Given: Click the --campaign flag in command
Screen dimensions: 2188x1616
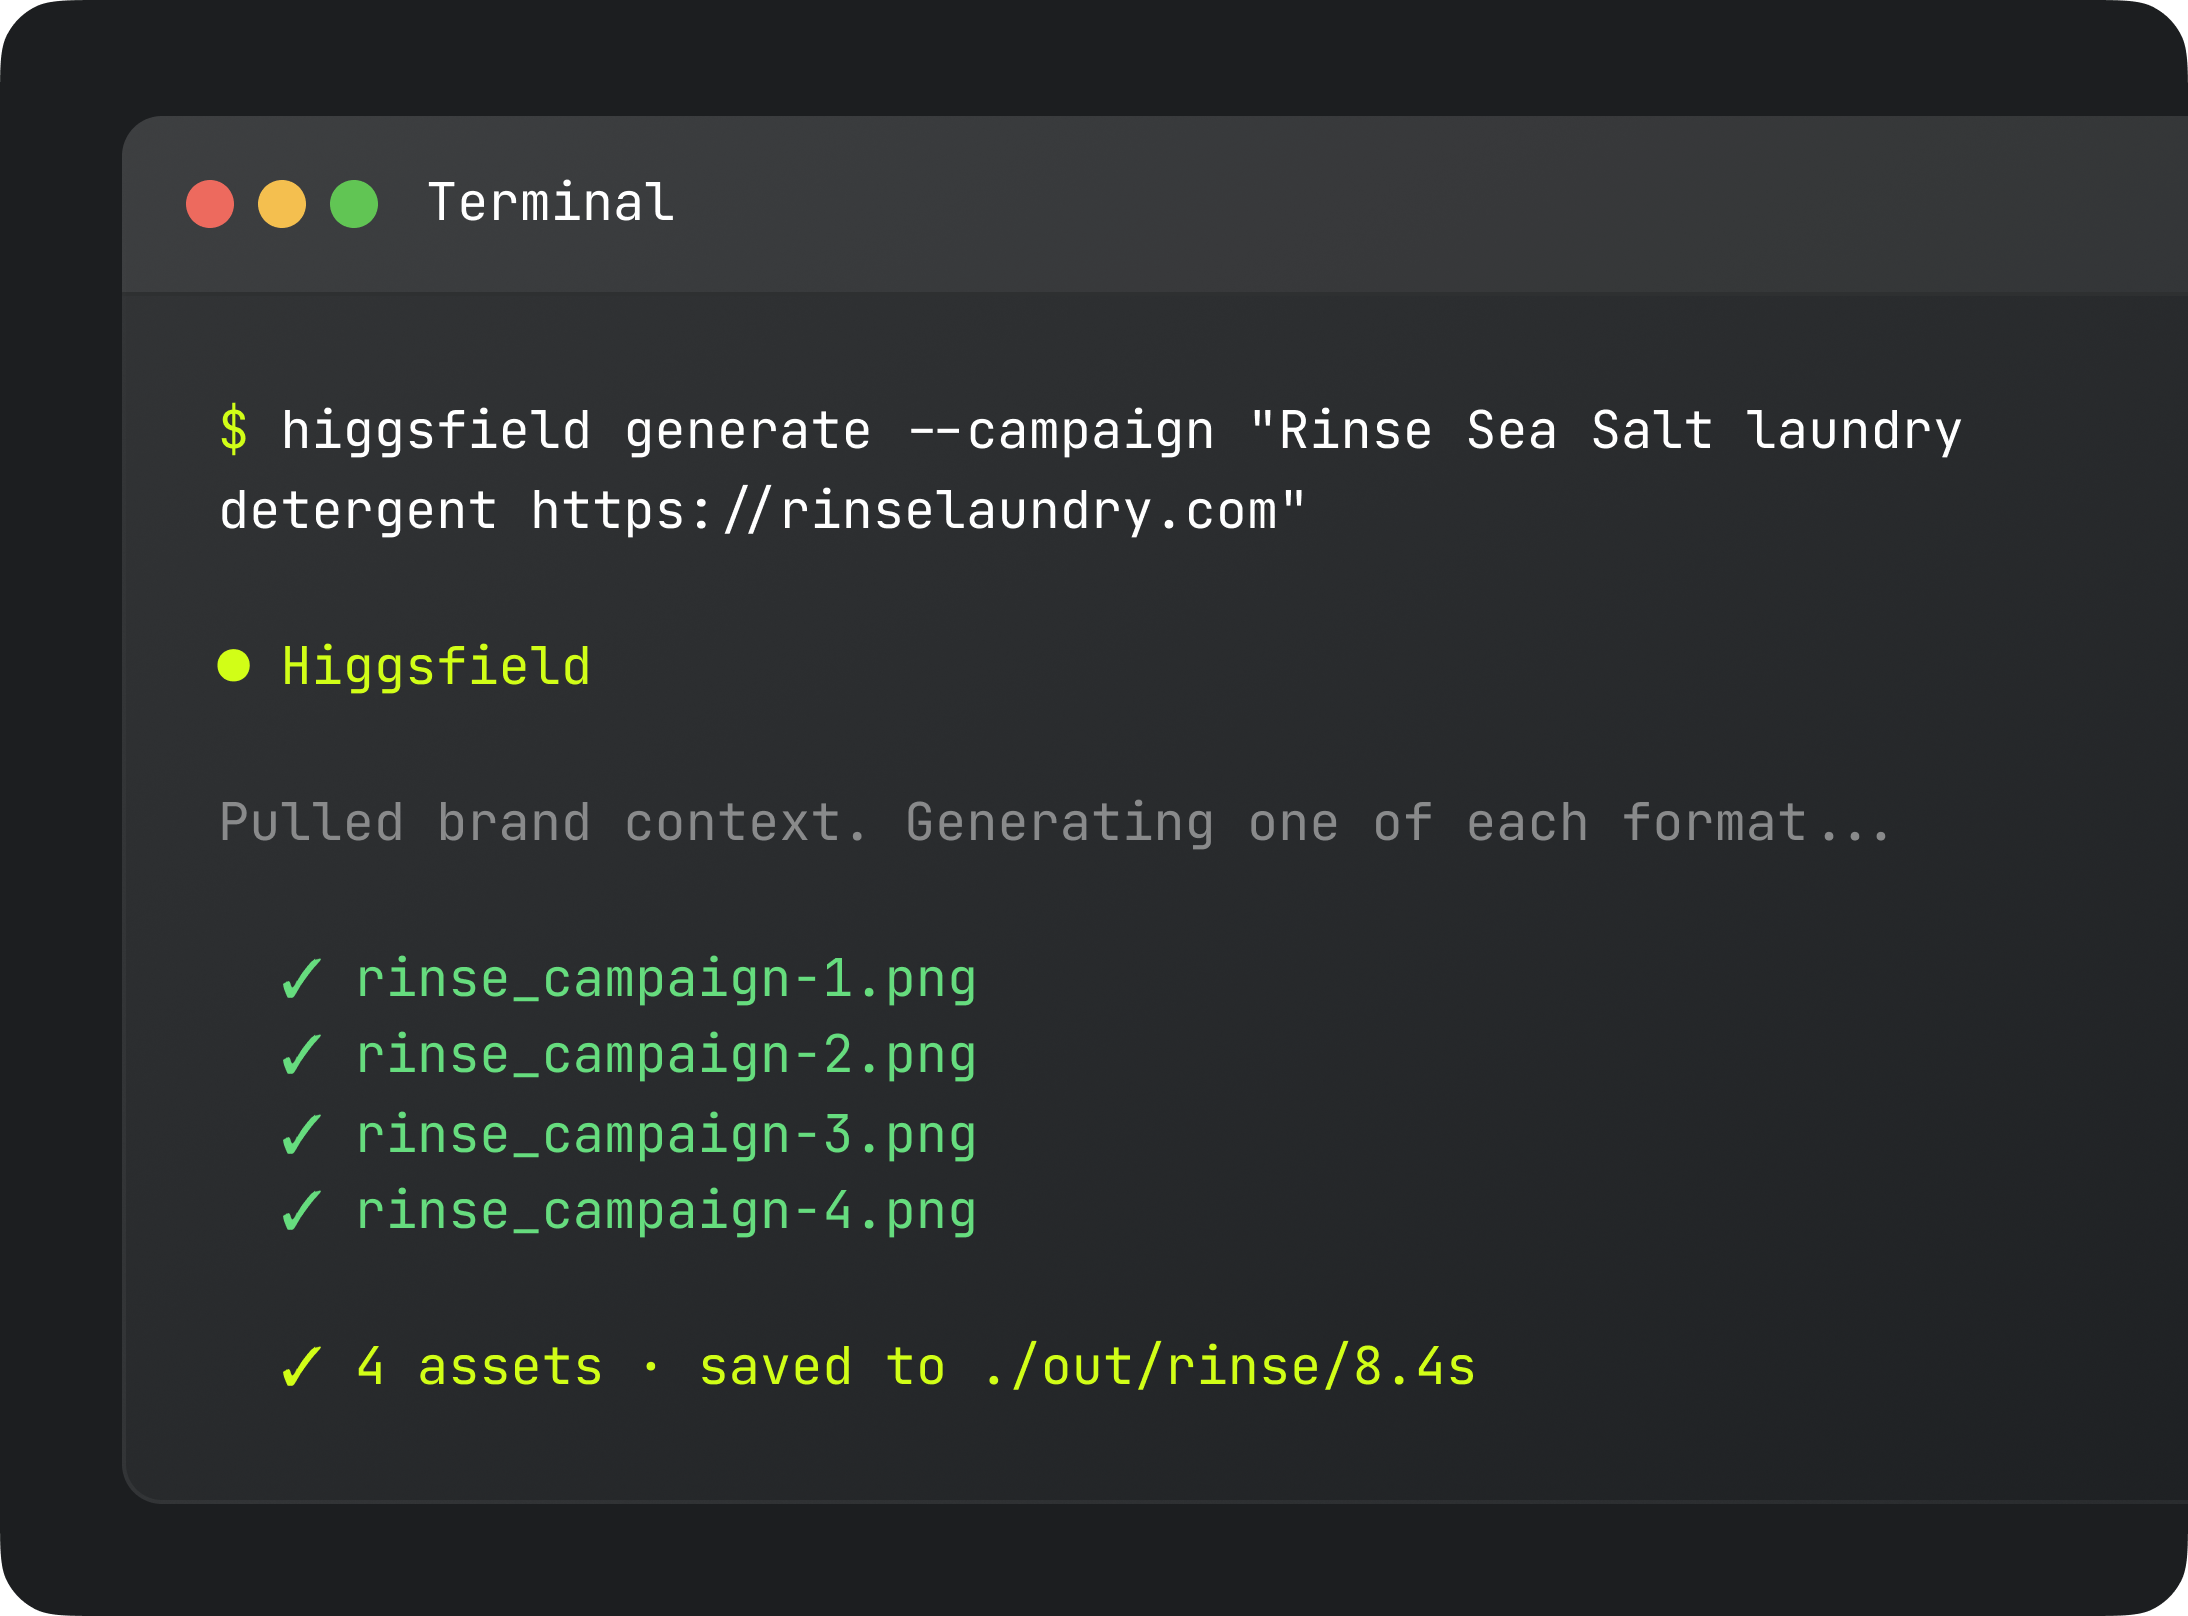Looking at the screenshot, I should click(1061, 432).
